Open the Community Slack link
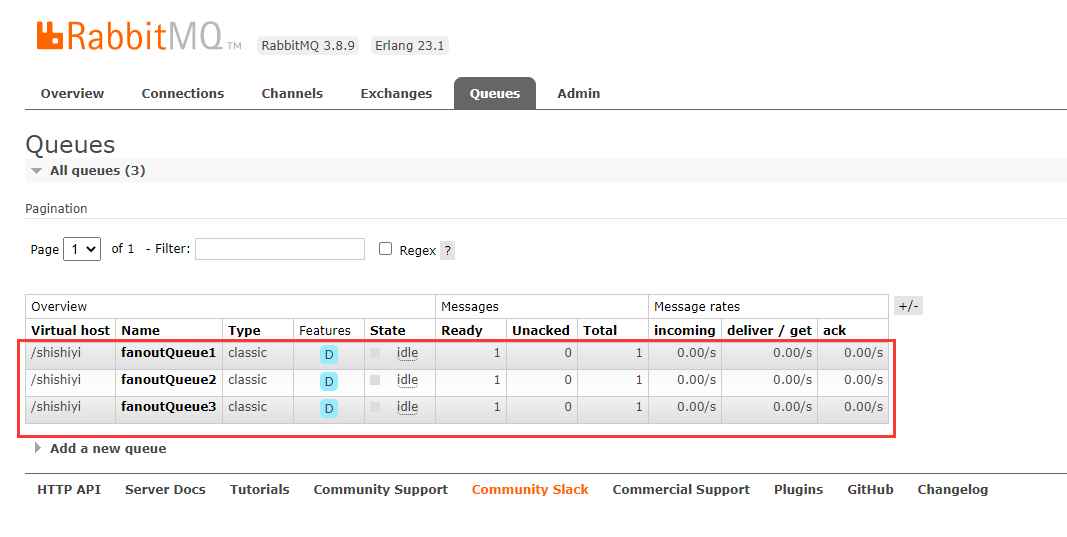The width and height of the screenshot is (1067, 537). tap(530, 489)
